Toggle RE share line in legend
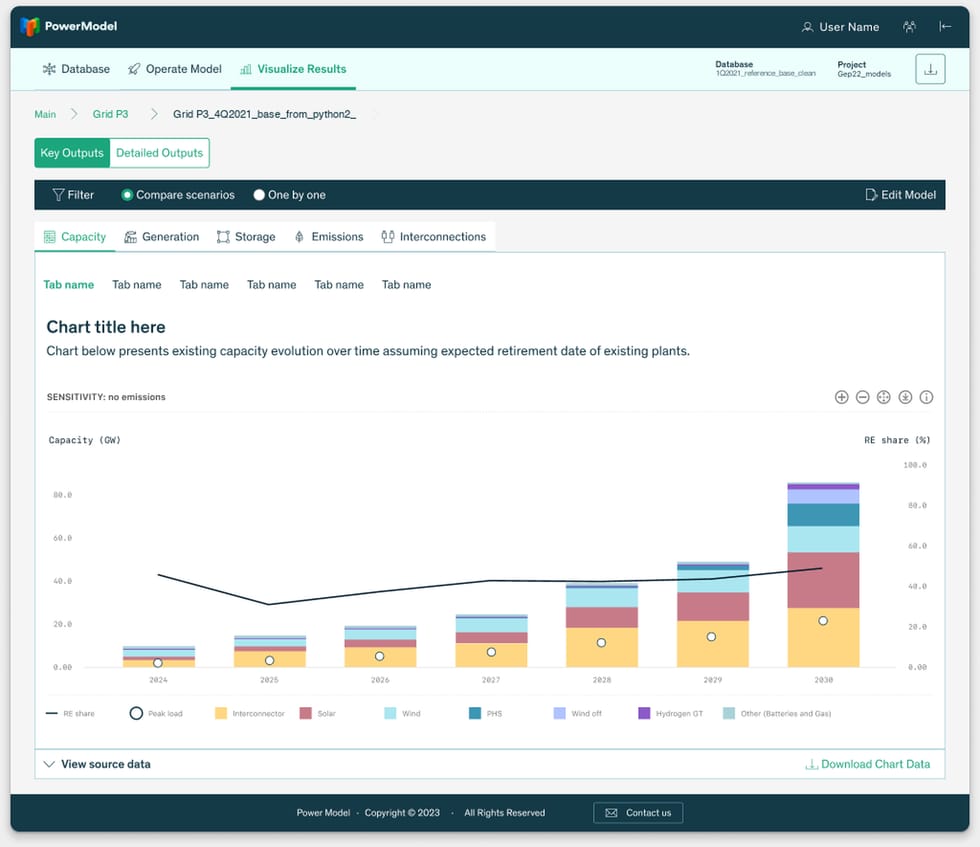 [70, 713]
